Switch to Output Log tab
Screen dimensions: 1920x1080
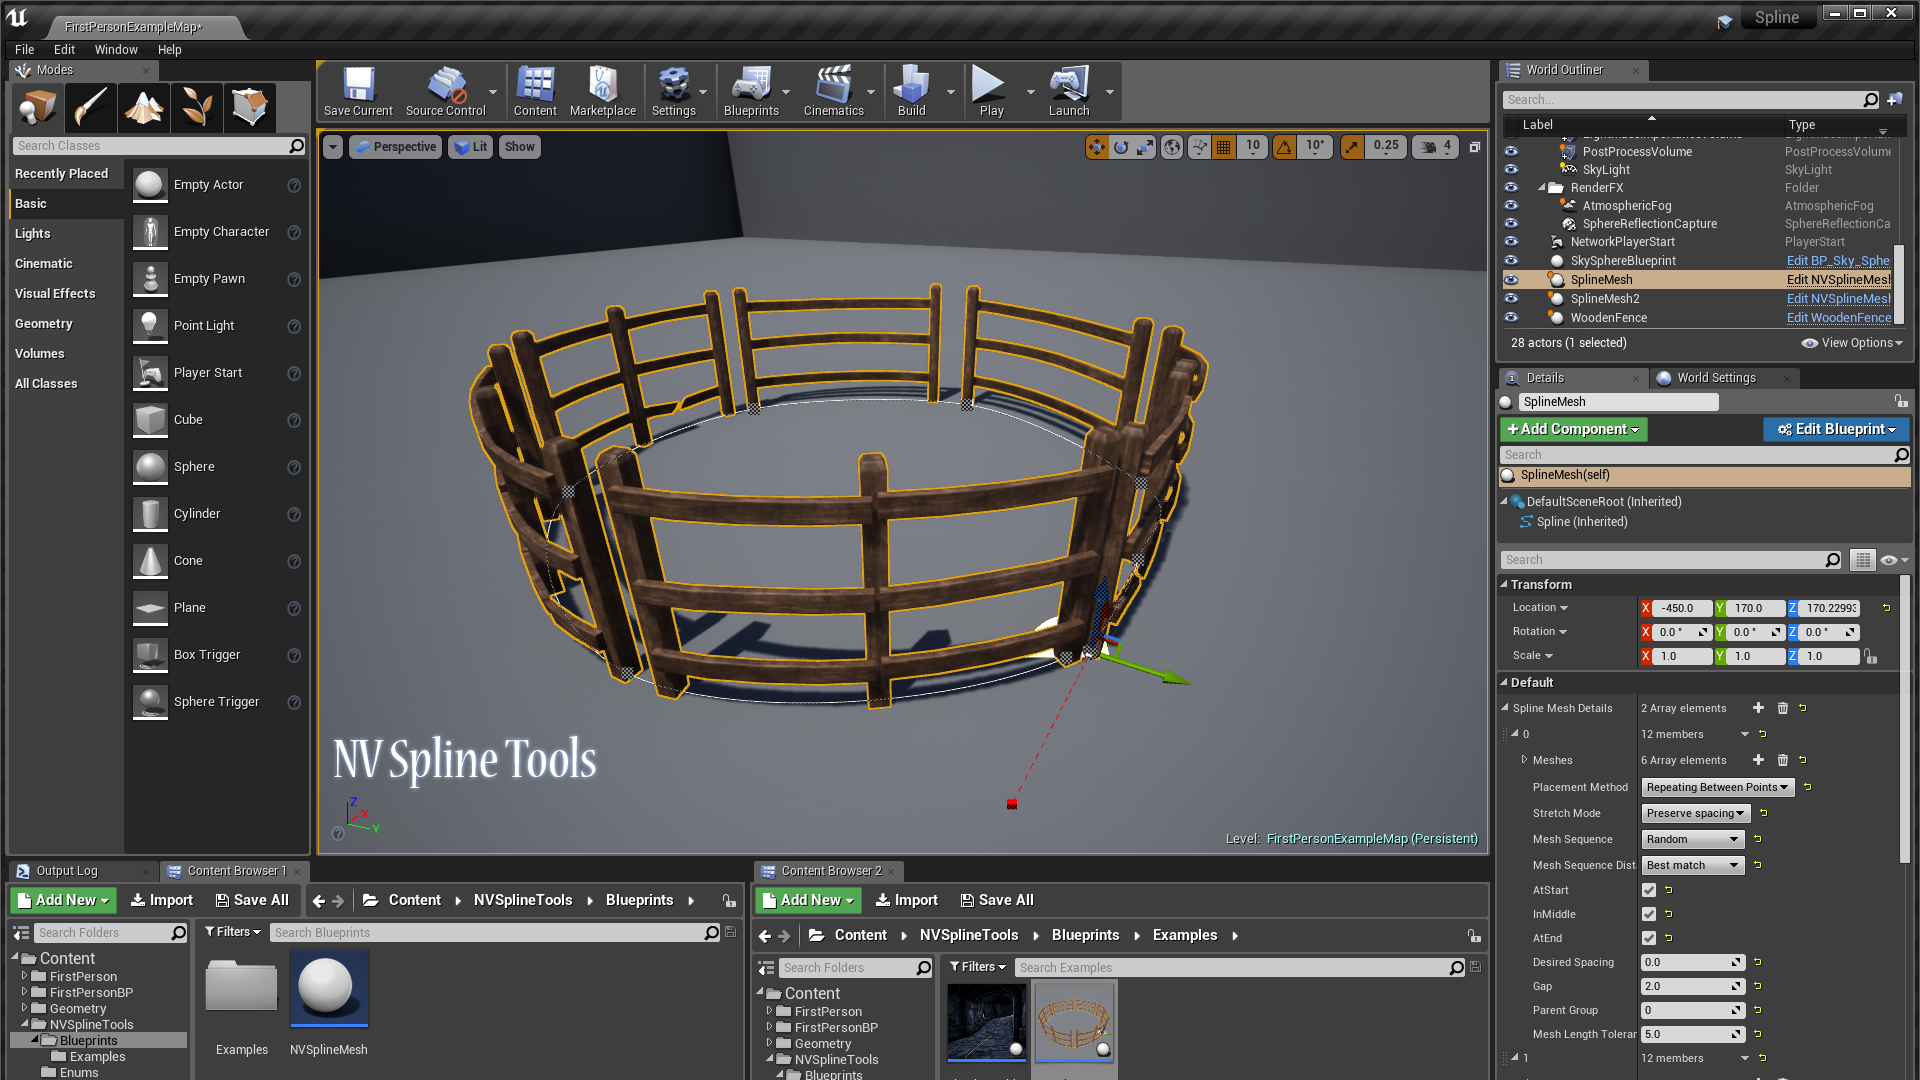pos(67,871)
